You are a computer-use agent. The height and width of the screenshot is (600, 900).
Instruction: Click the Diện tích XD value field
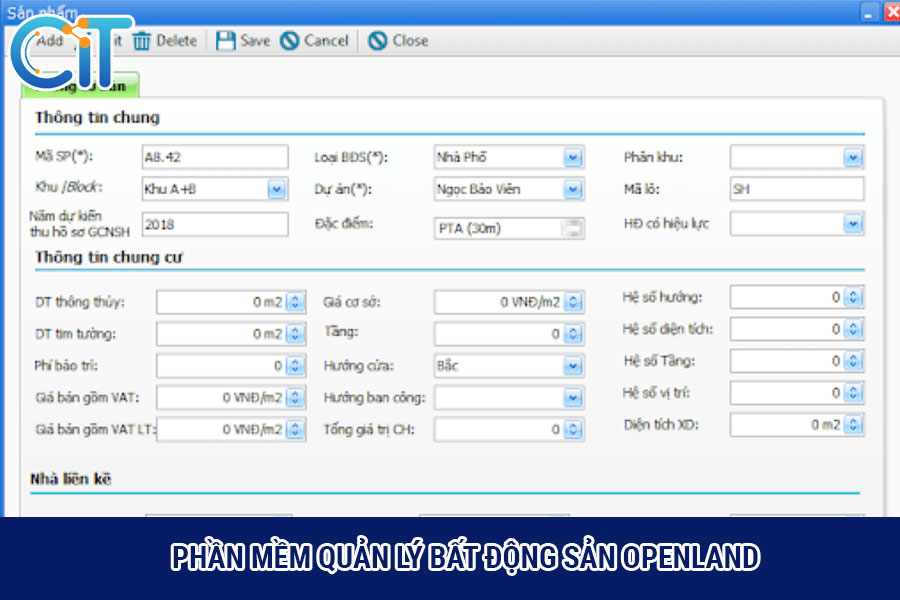pos(787,425)
